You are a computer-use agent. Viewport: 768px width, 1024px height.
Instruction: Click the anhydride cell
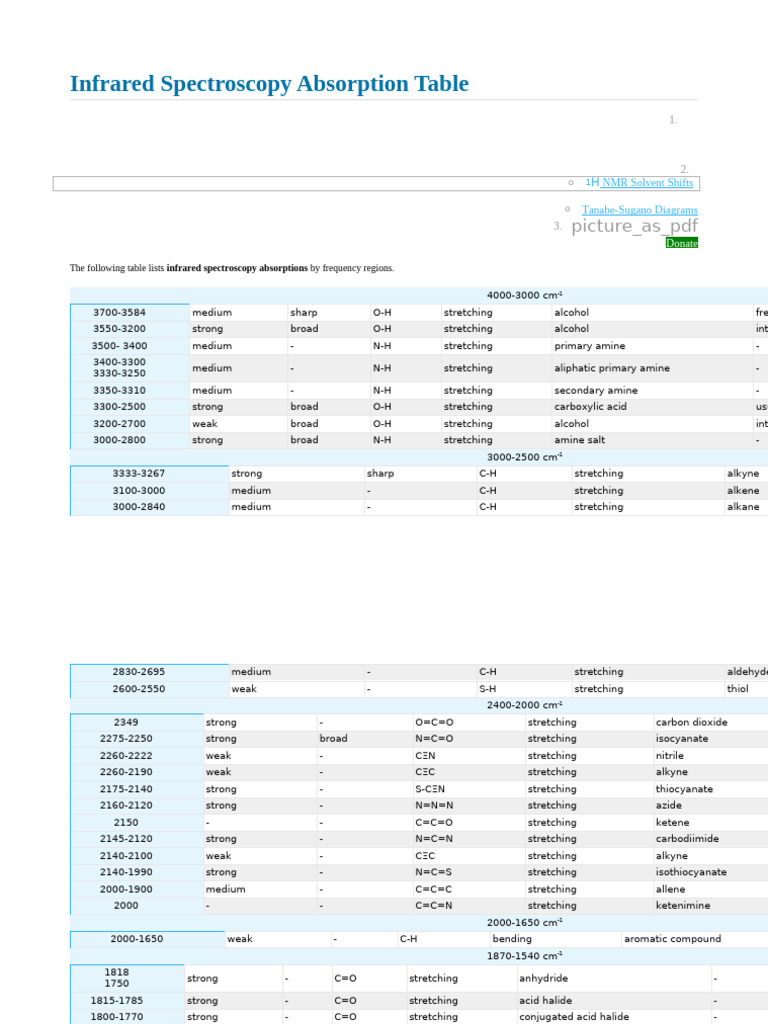point(614,978)
